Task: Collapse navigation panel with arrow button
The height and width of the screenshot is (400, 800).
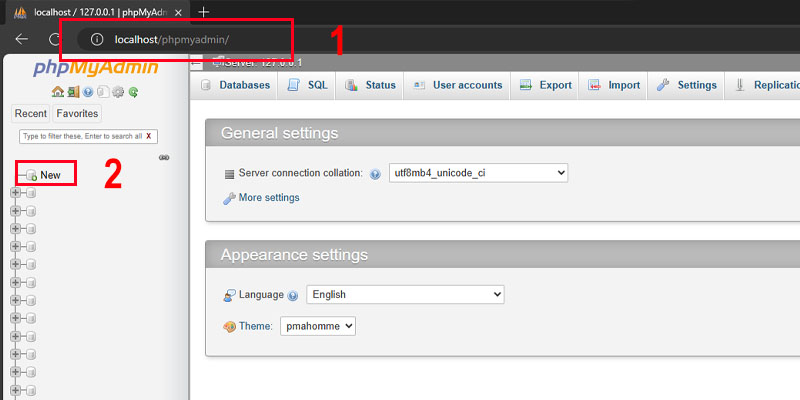Action: point(196,63)
